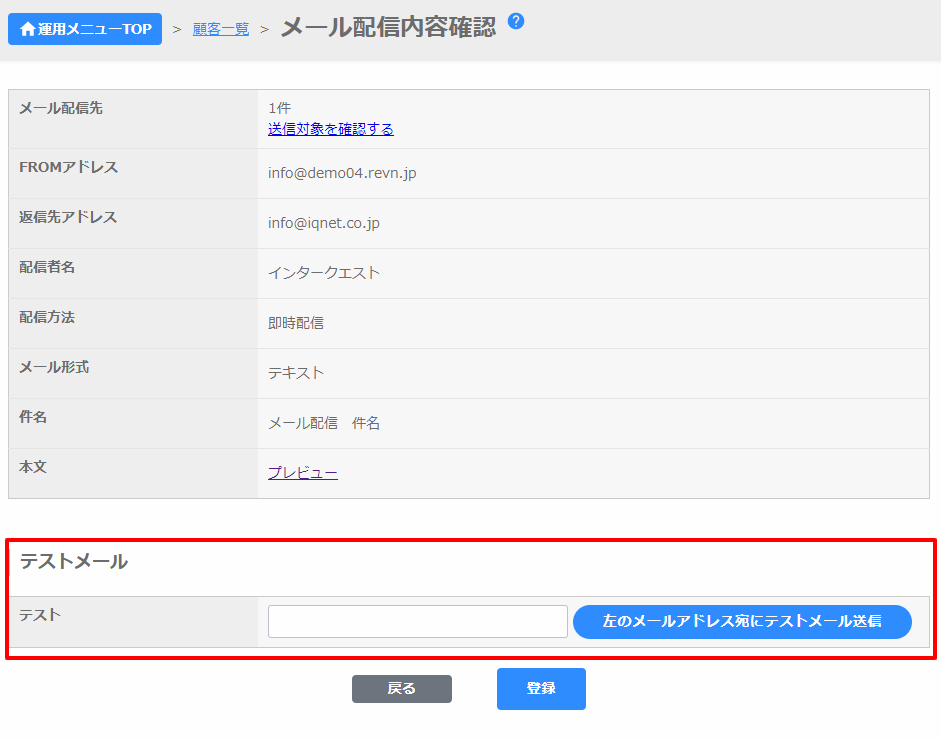The image size is (941, 739).
Task: Open the blue question mark help icon
Action: [x=516, y=21]
